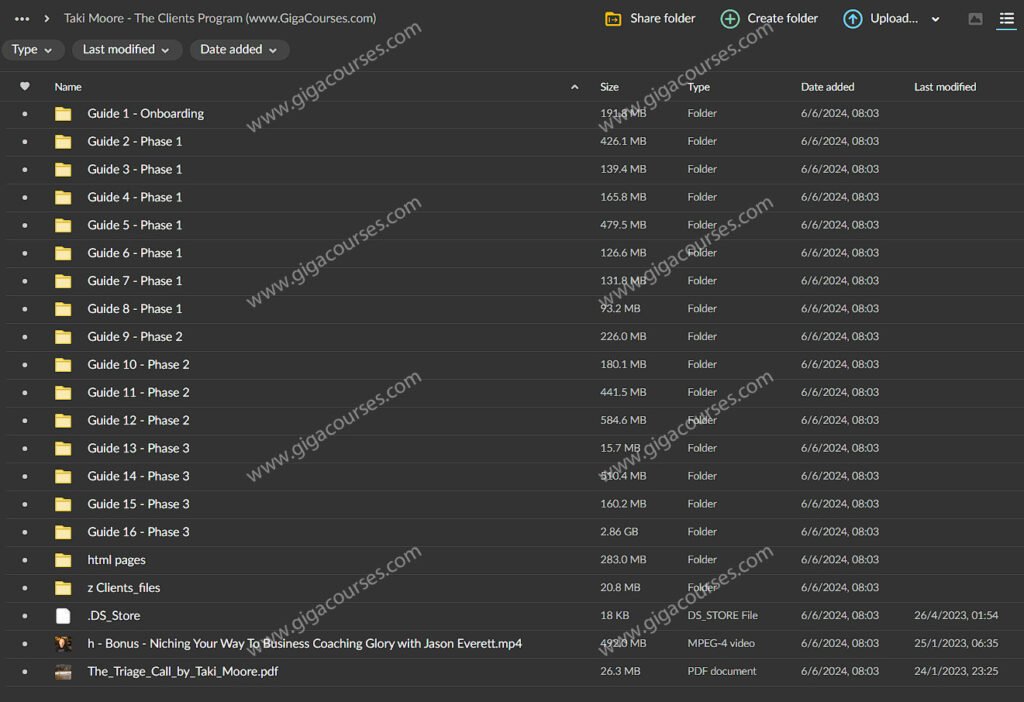
Task: Click the Create folder plus icon
Action: (x=729, y=19)
